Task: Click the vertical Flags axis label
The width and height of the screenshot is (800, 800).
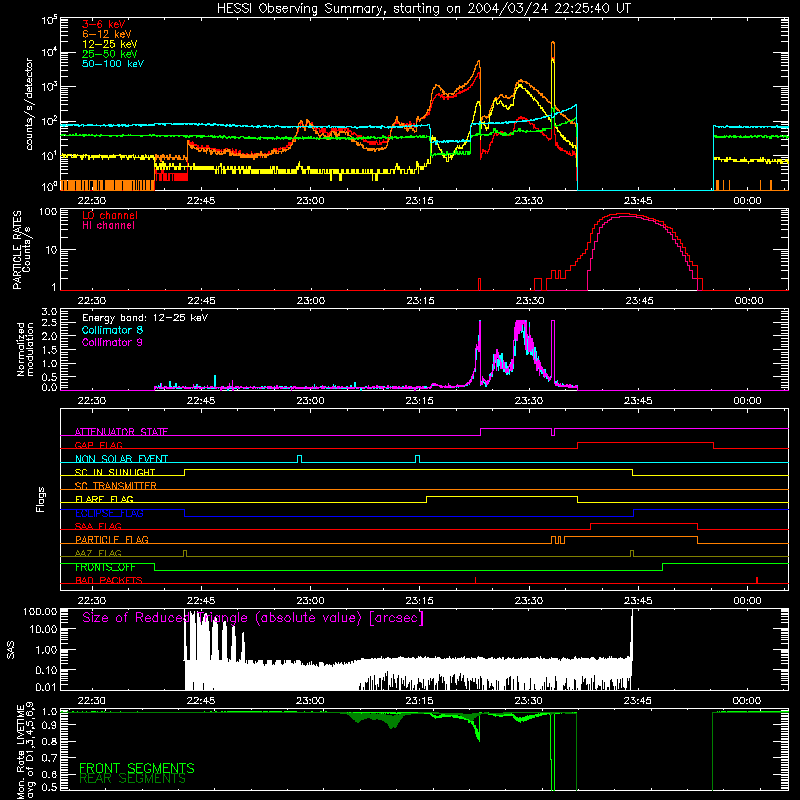Action: coord(41,500)
